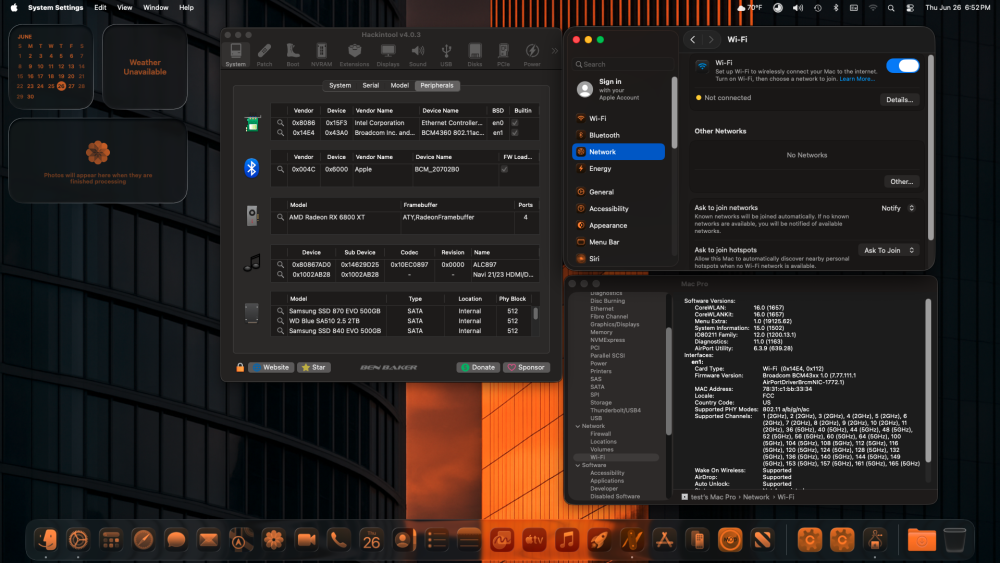Click the magnifier beside AMD Radeon RX 6800 XT
Screen dimensions: 1000x563
[x=280, y=217]
